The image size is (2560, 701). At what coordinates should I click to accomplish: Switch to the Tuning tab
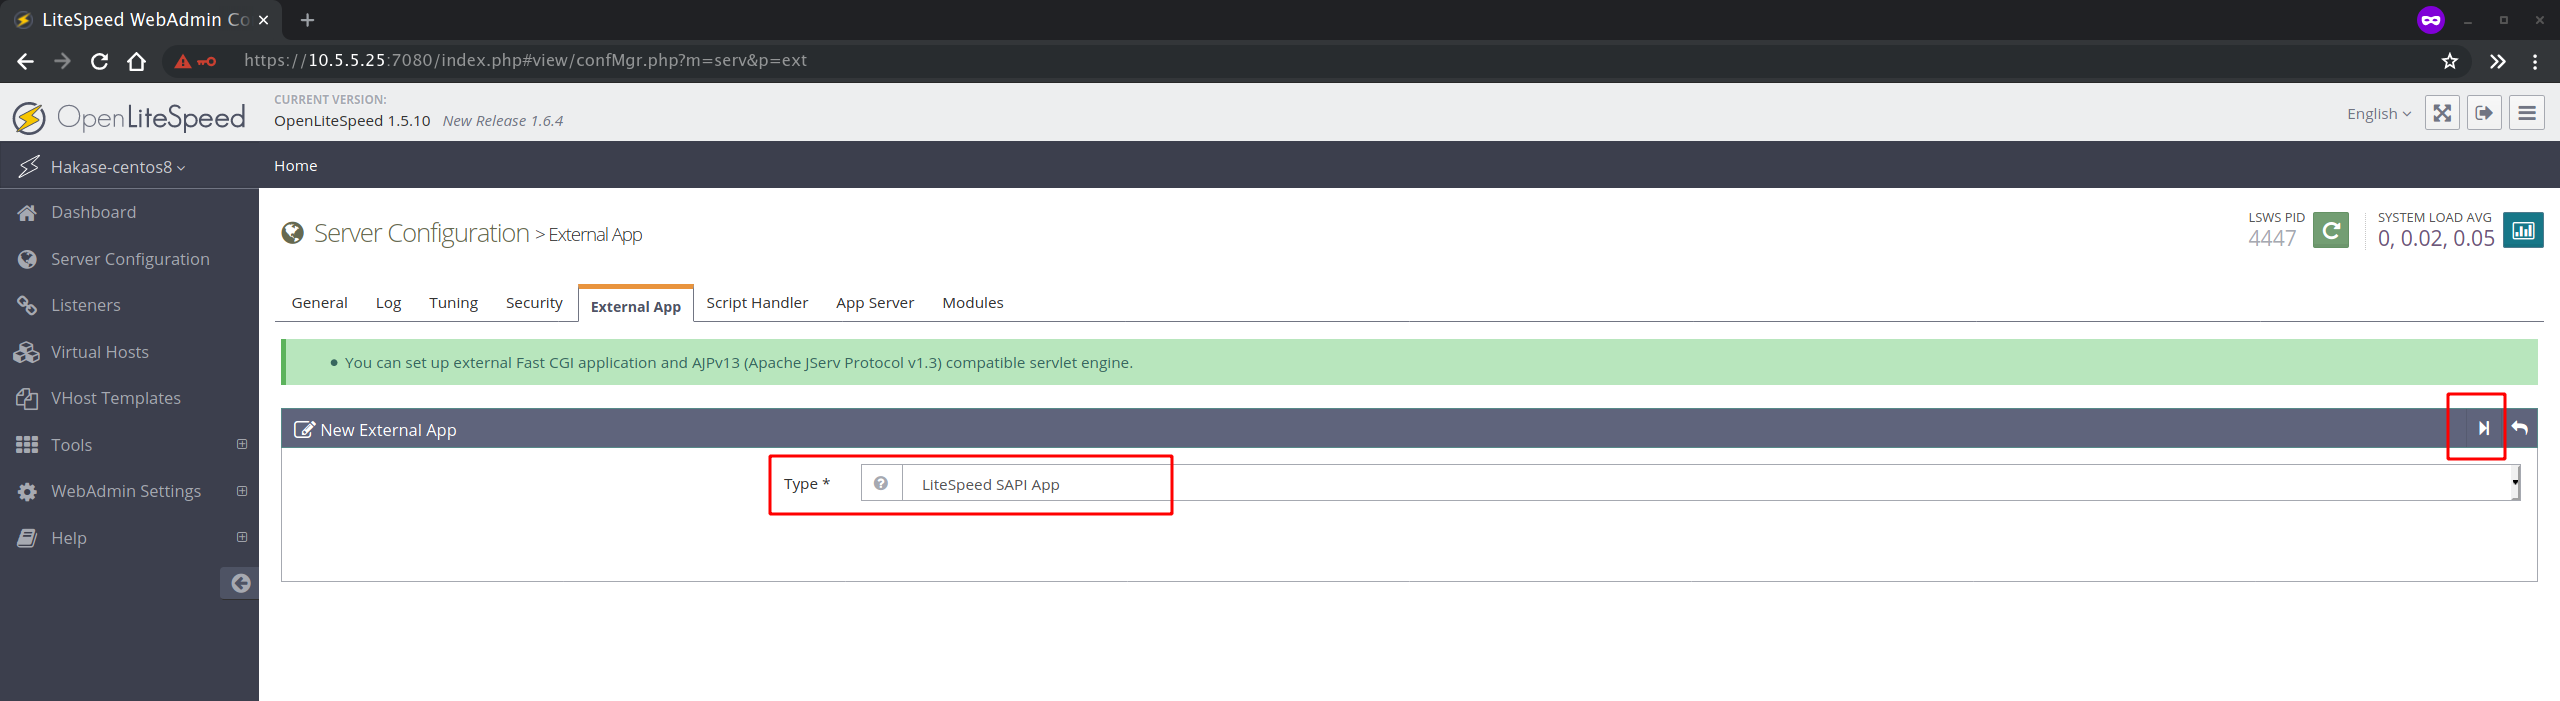453,303
